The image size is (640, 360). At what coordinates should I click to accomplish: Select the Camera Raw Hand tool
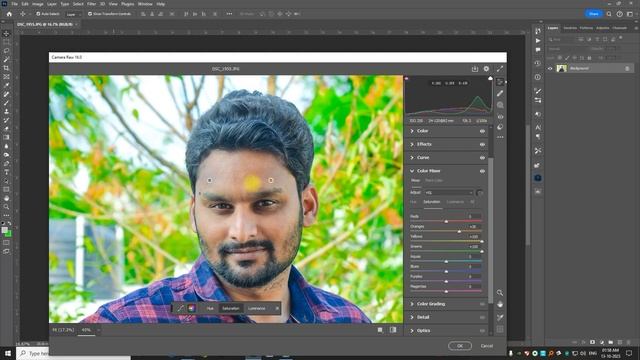pos(500,304)
